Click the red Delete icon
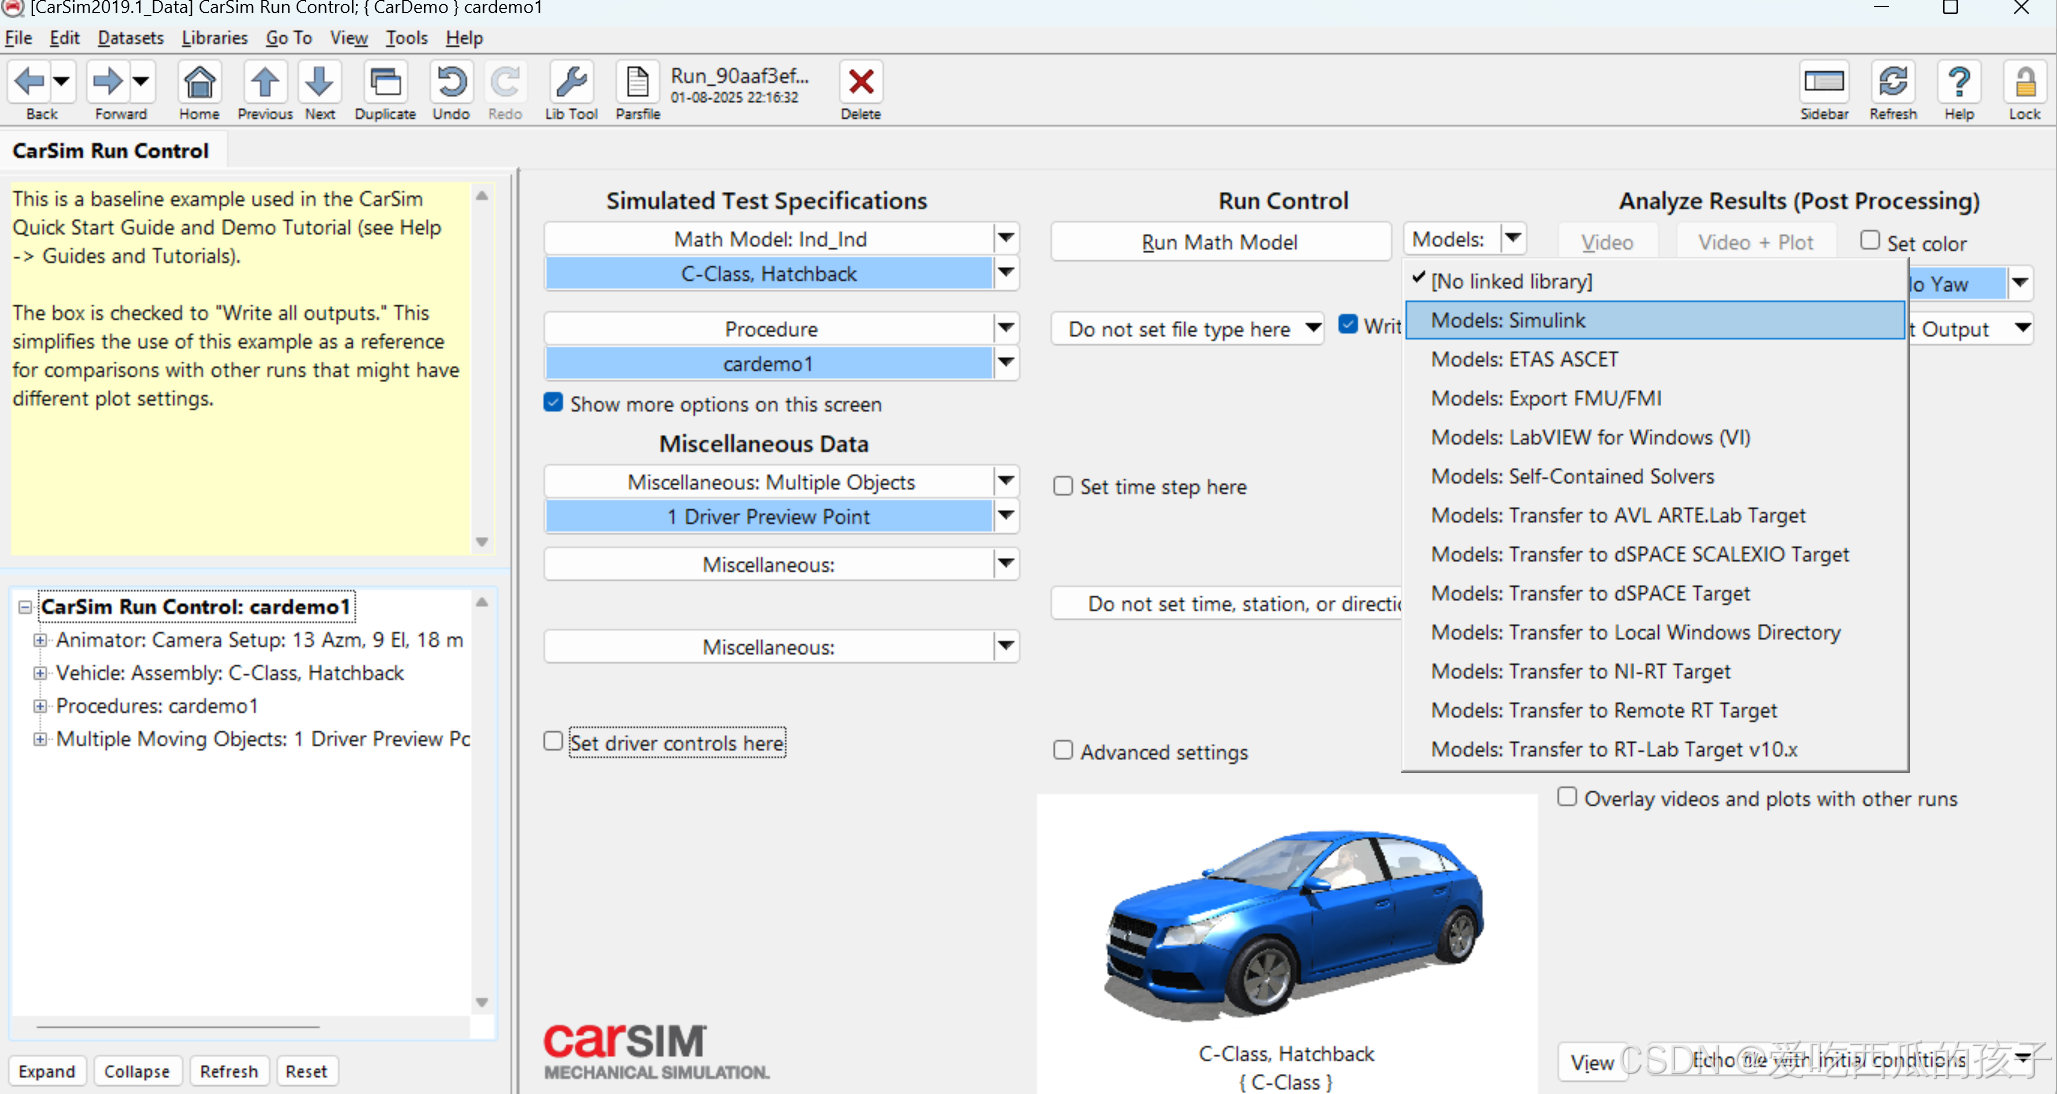 tap(860, 83)
